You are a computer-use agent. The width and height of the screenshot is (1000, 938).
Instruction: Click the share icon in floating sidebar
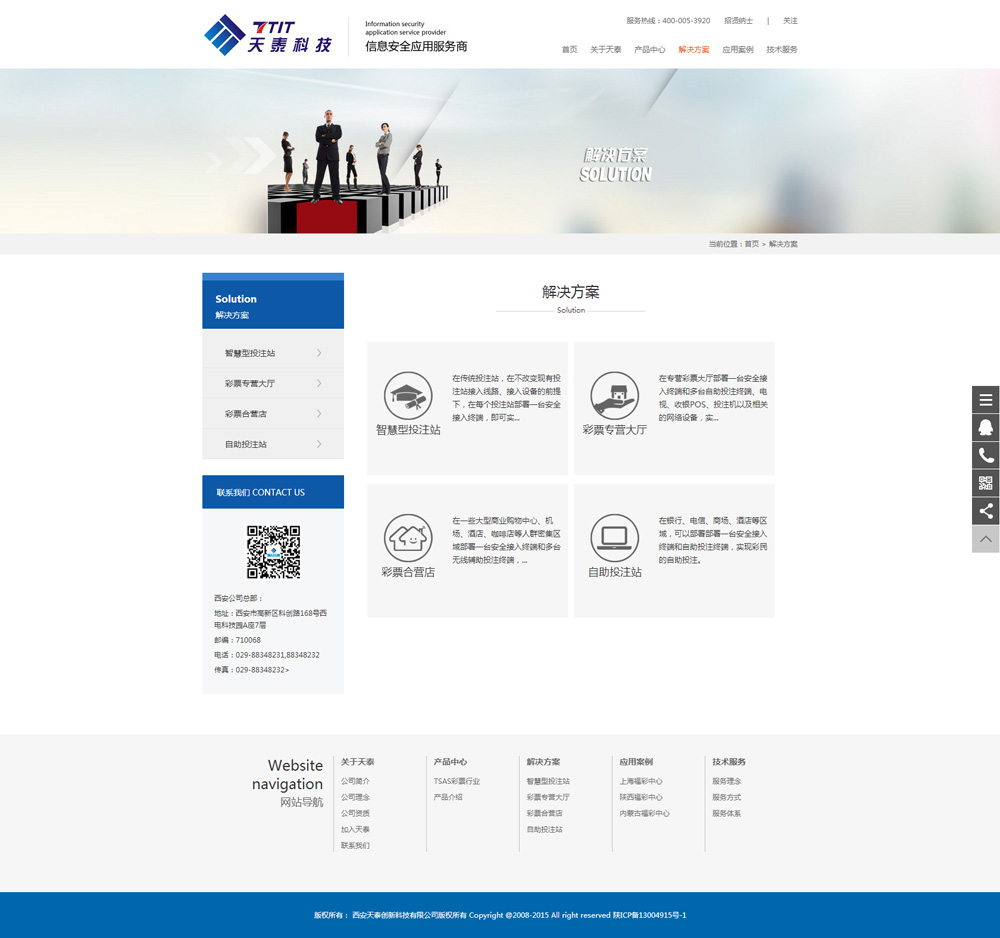click(x=986, y=511)
